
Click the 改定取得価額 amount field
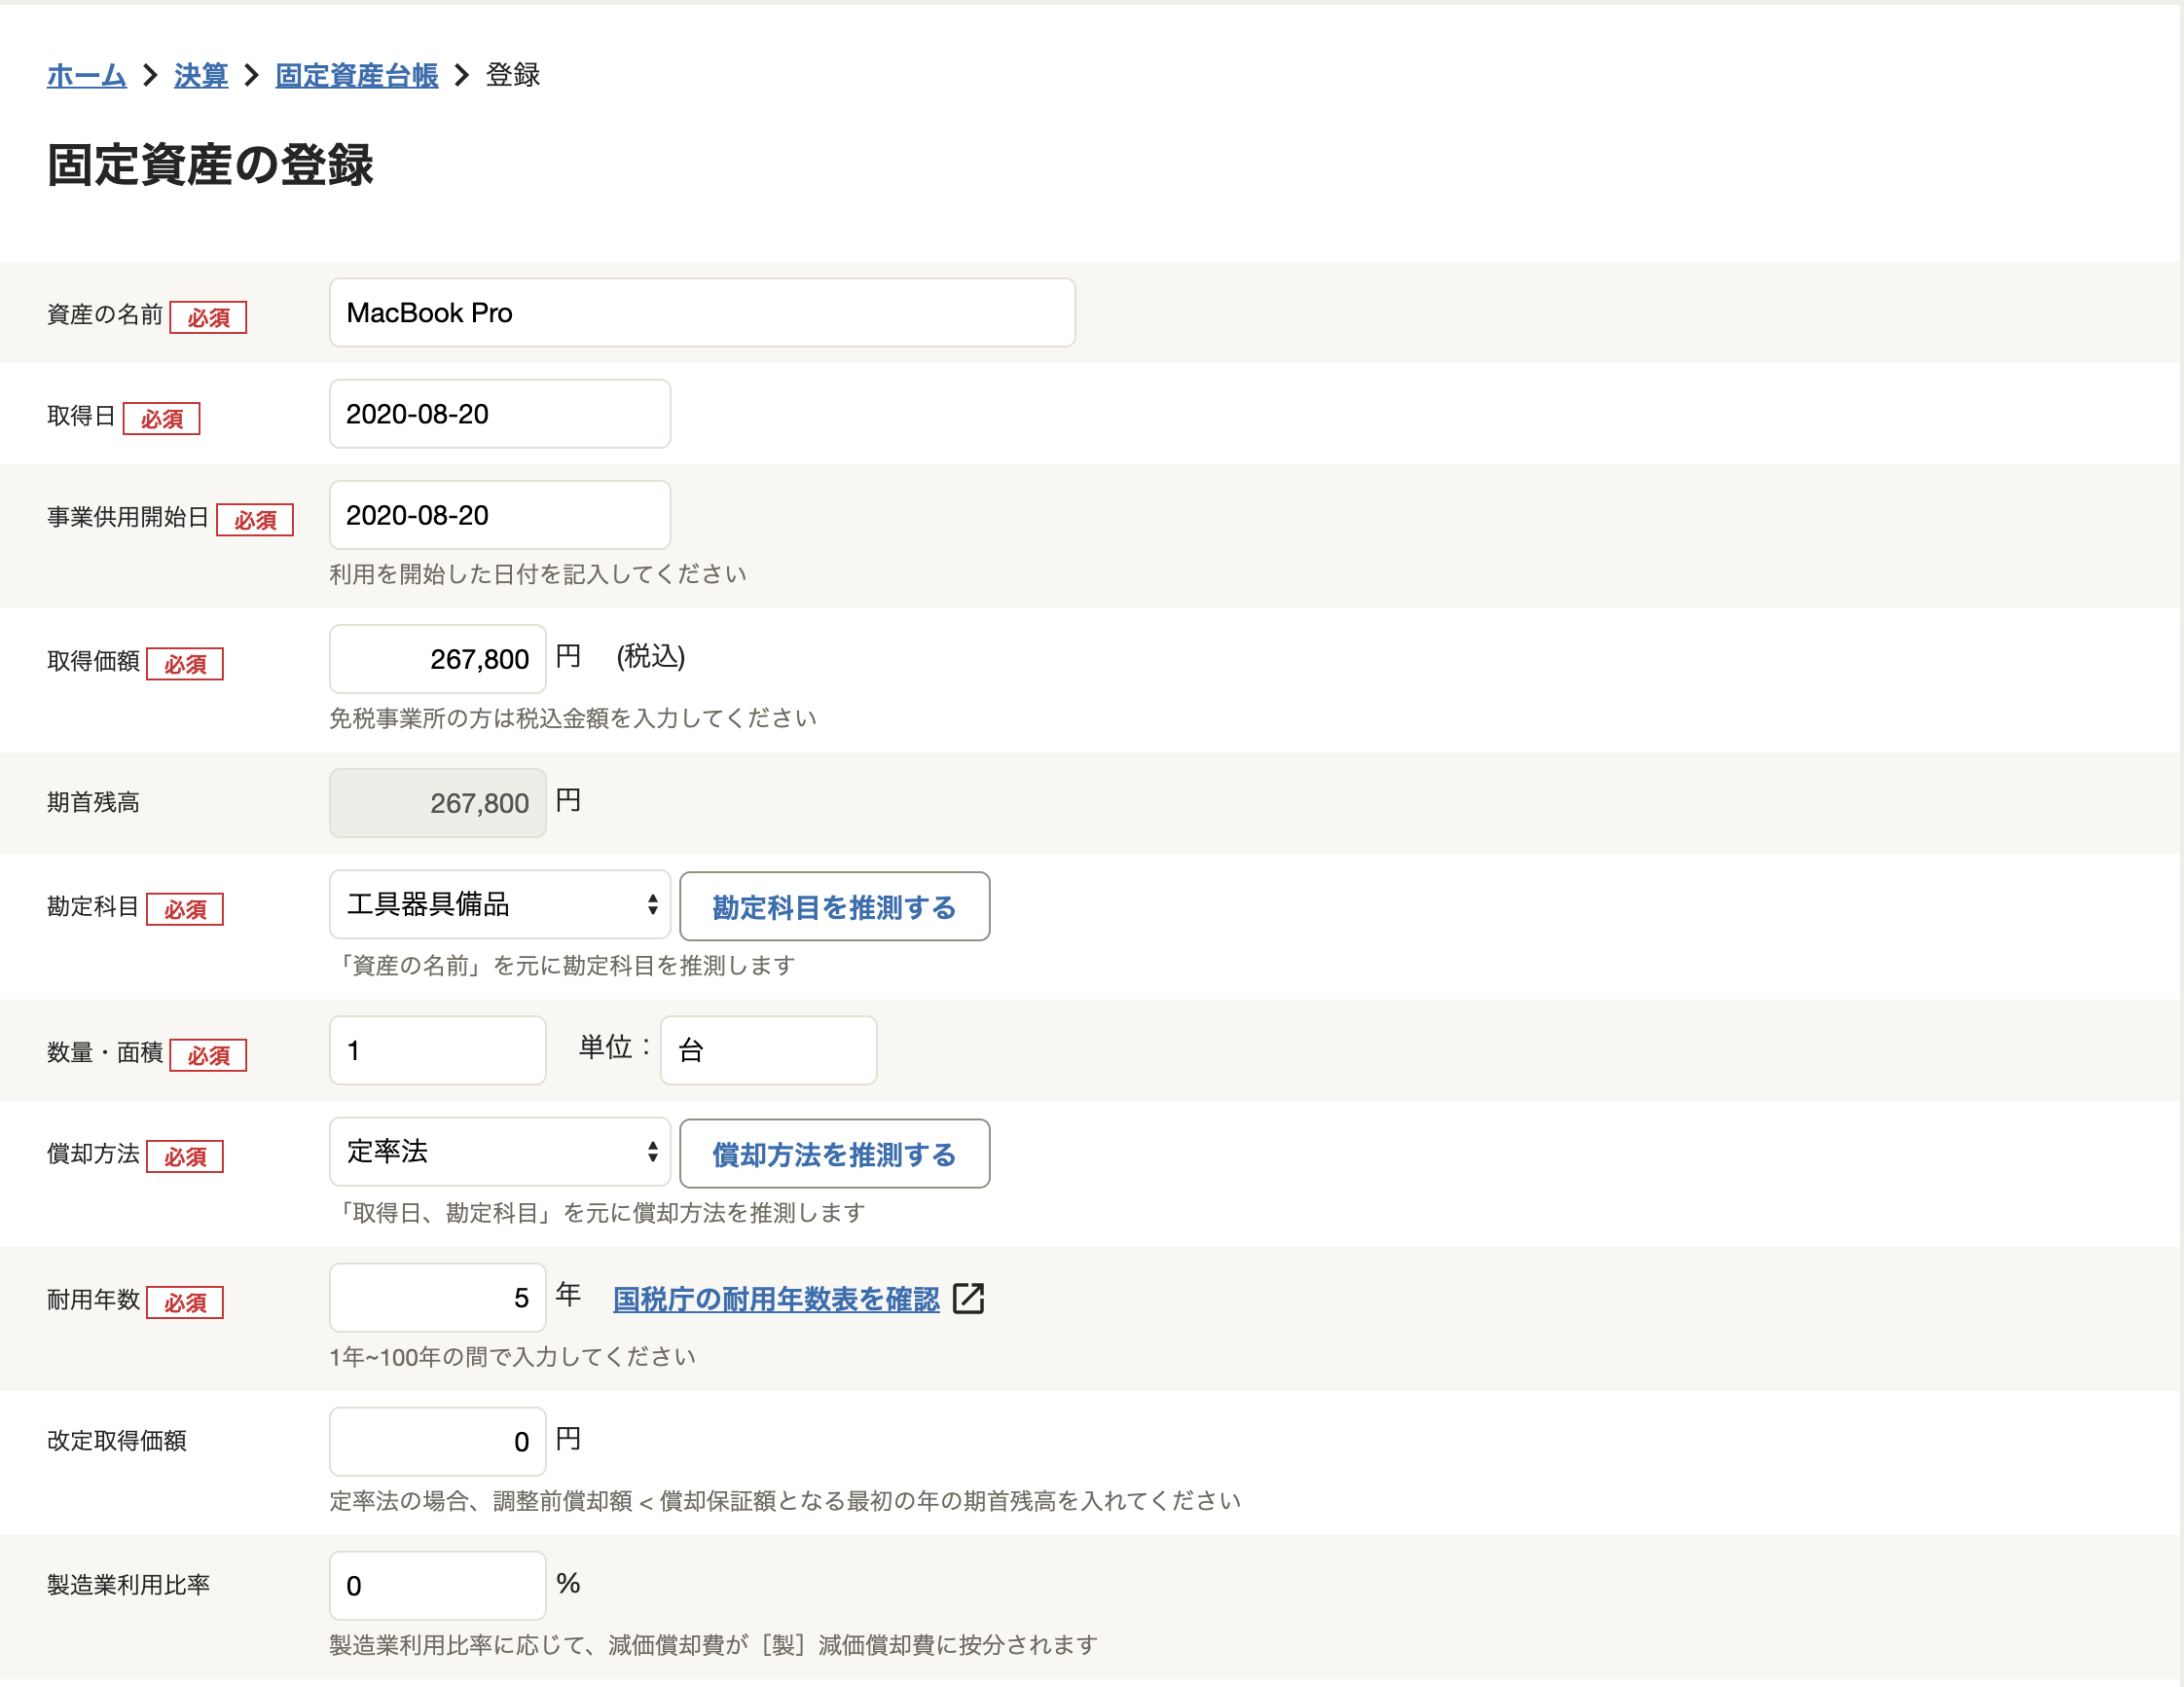pyautogui.click(x=438, y=1442)
